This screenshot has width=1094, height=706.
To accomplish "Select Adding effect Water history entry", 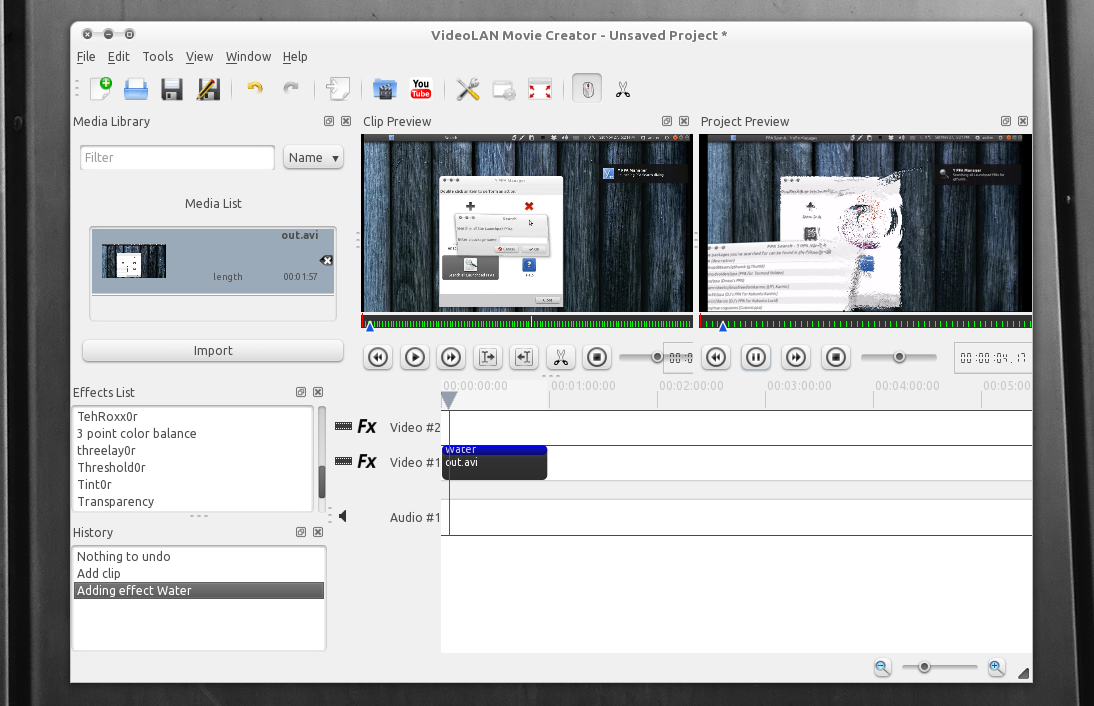I will pos(199,591).
